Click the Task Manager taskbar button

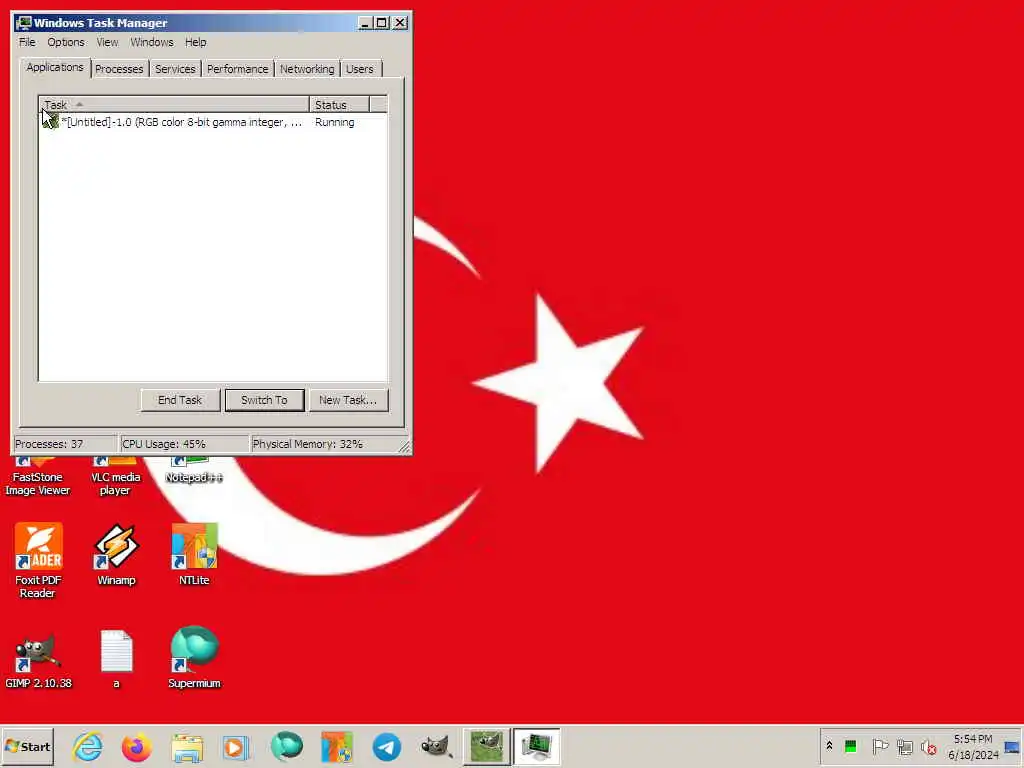(536, 747)
